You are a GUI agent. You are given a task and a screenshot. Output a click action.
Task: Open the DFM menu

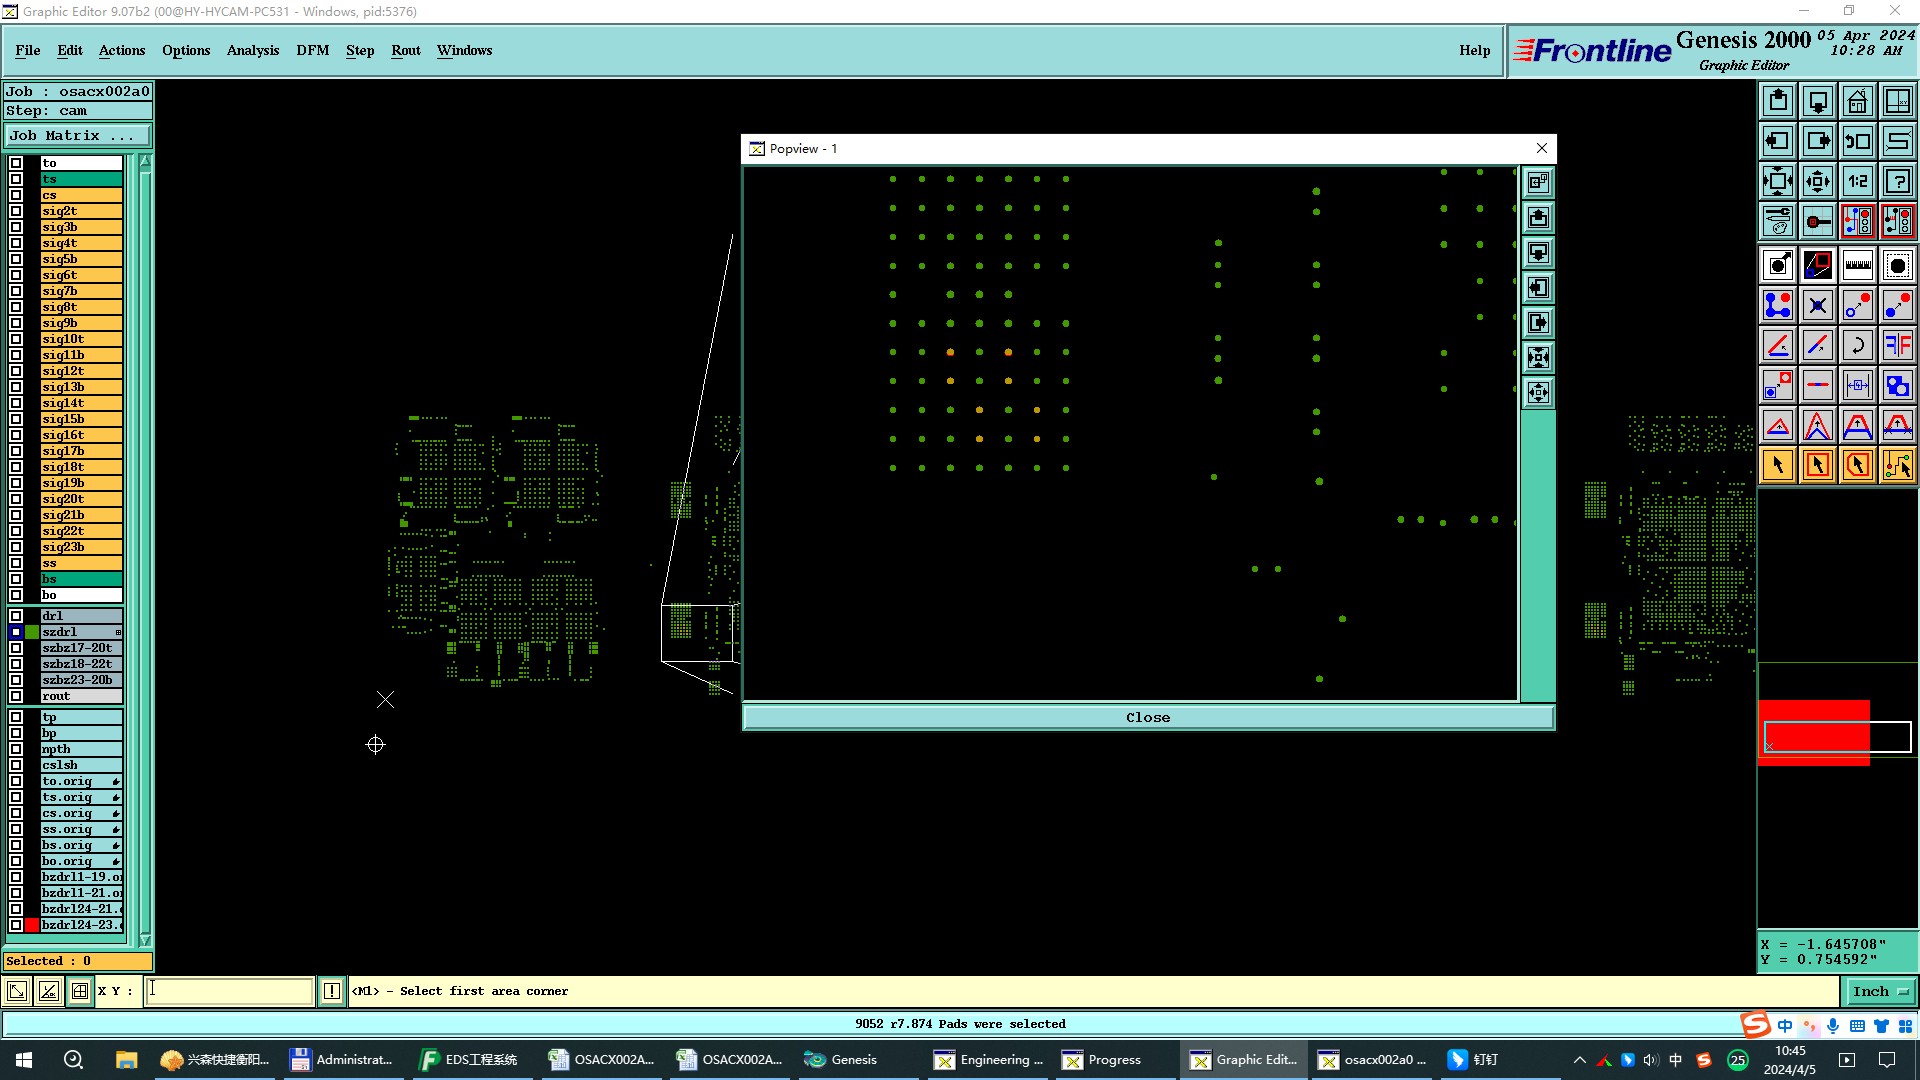coord(312,50)
